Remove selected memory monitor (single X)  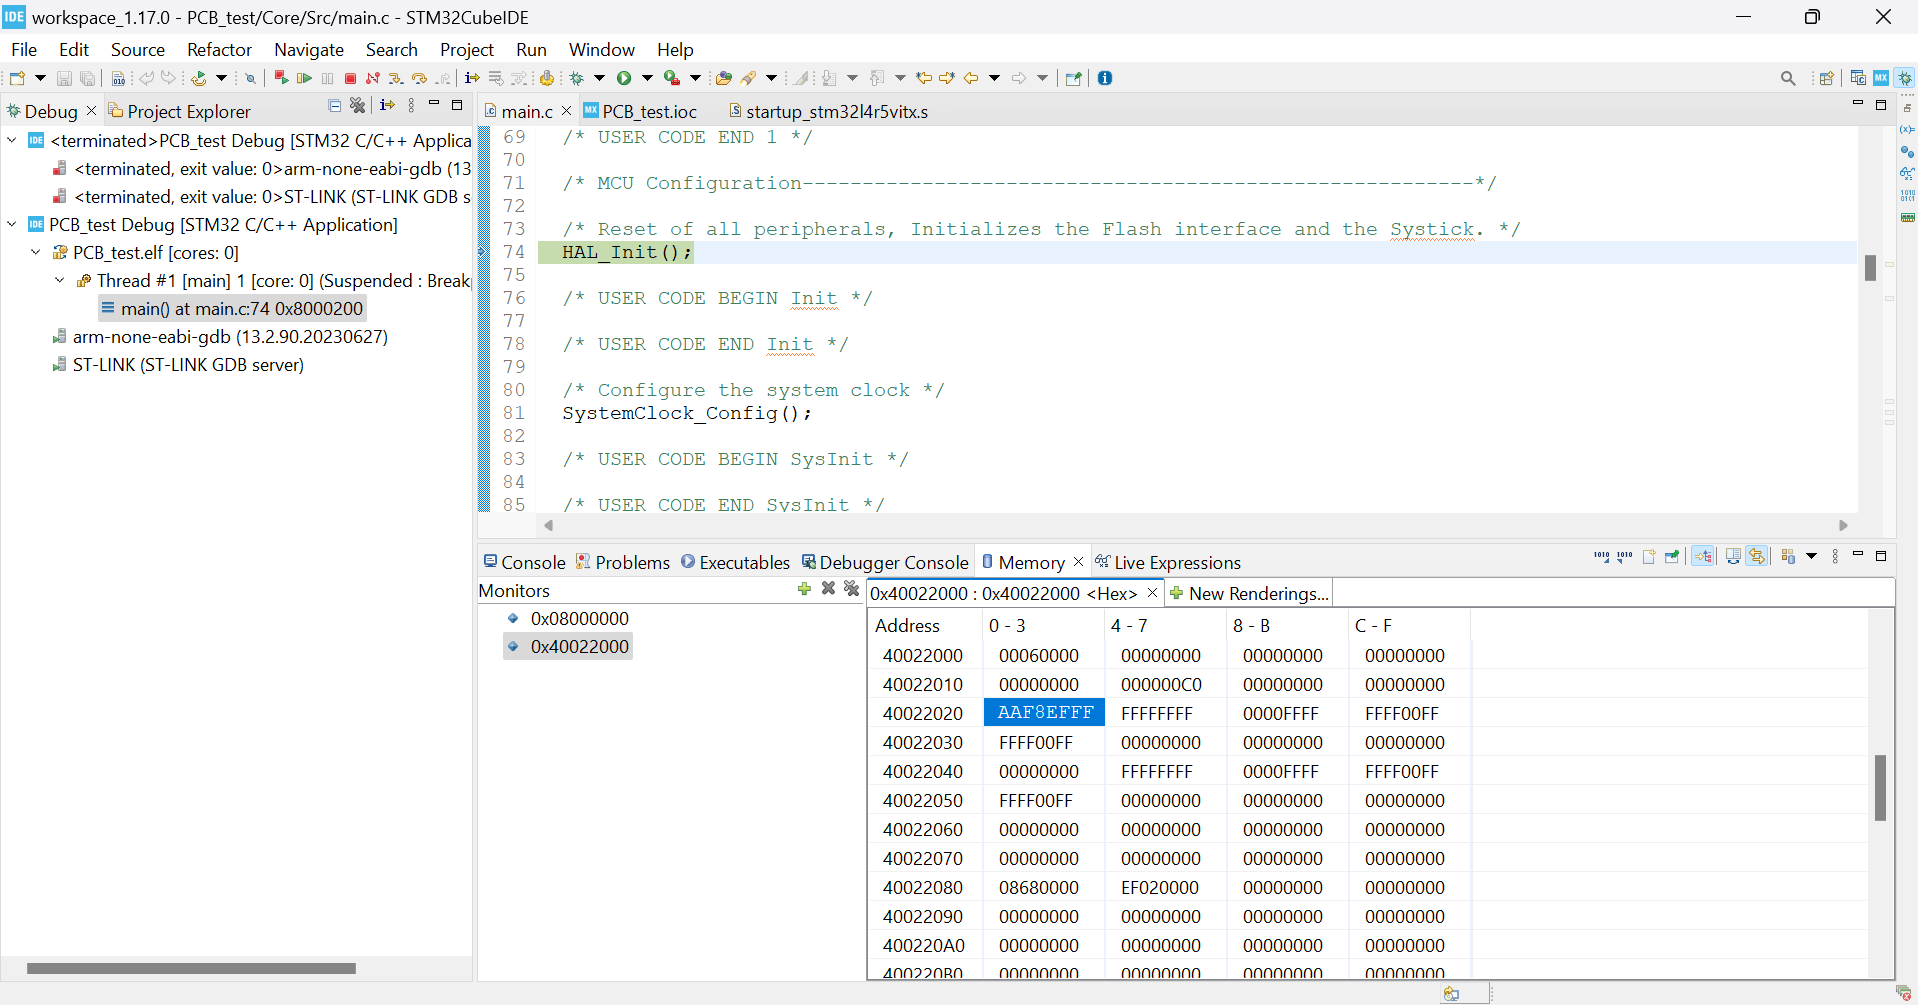click(x=828, y=589)
